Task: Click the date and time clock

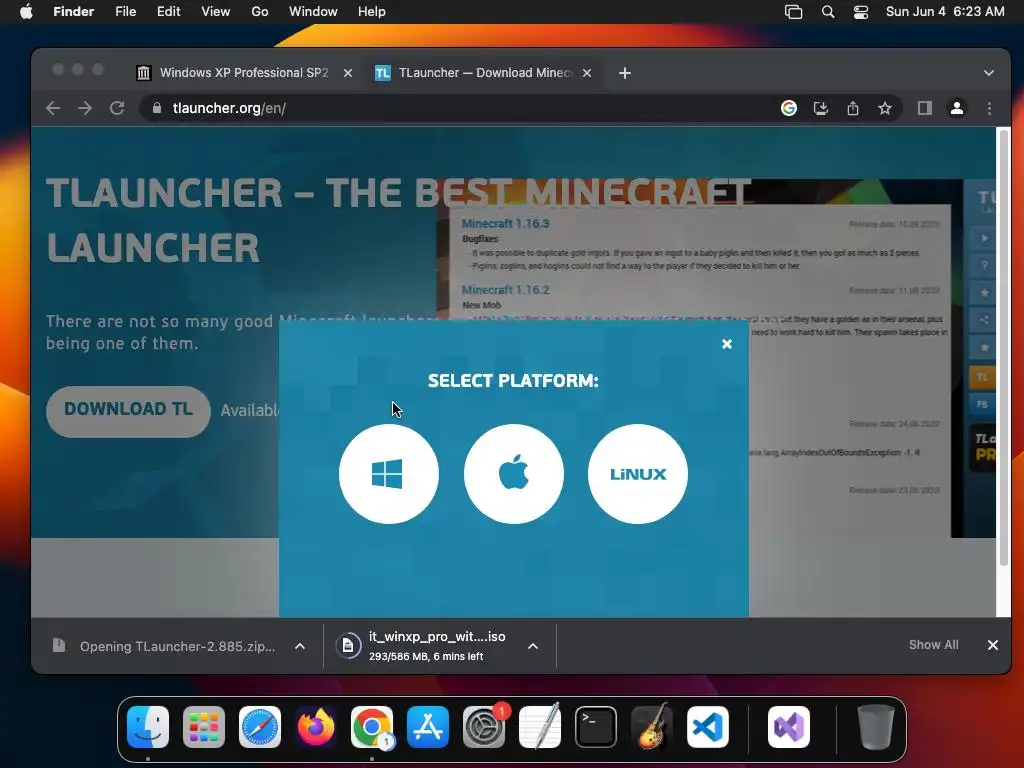Action: [x=945, y=12]
